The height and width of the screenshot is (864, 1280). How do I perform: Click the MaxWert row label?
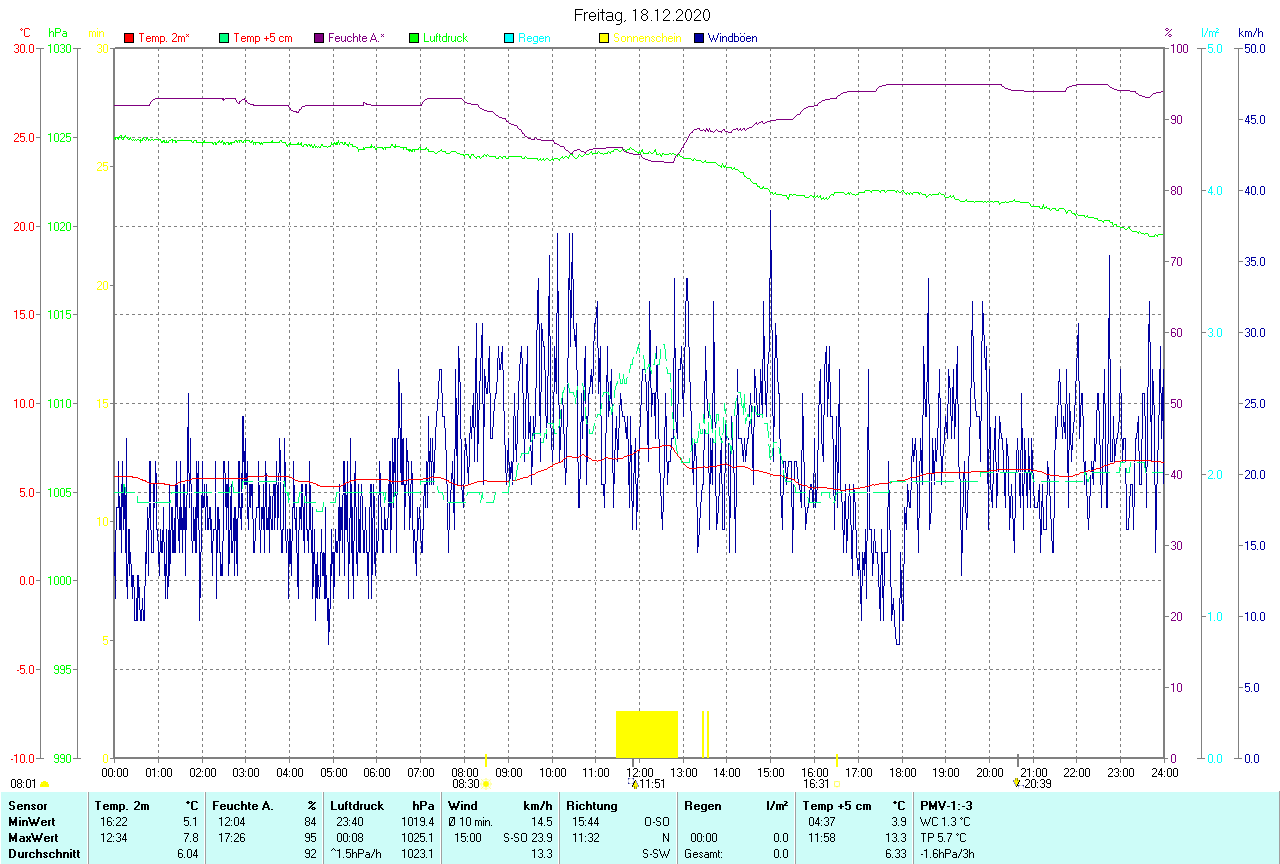click(x=33, y=838)
